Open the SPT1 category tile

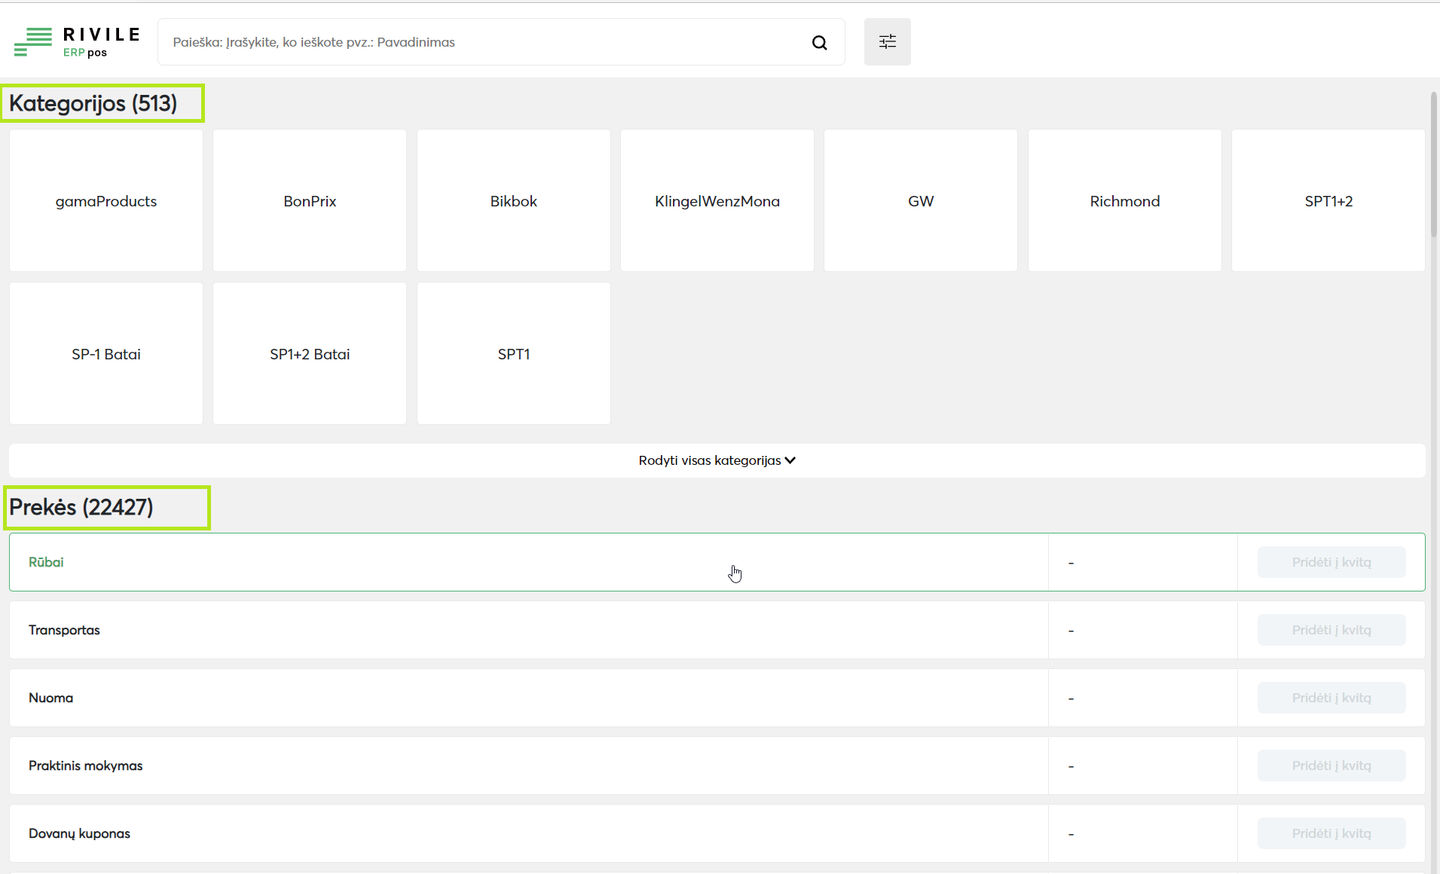513,354
